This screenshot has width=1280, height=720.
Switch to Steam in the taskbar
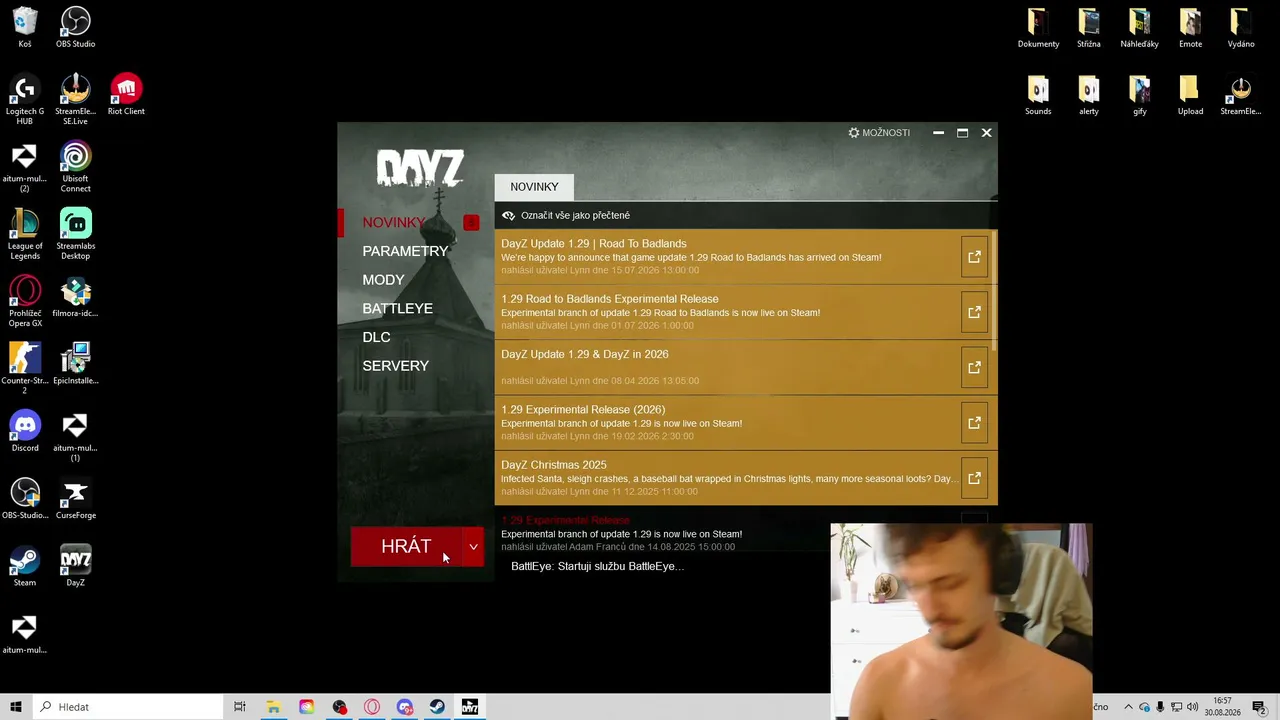pos(437,707)
